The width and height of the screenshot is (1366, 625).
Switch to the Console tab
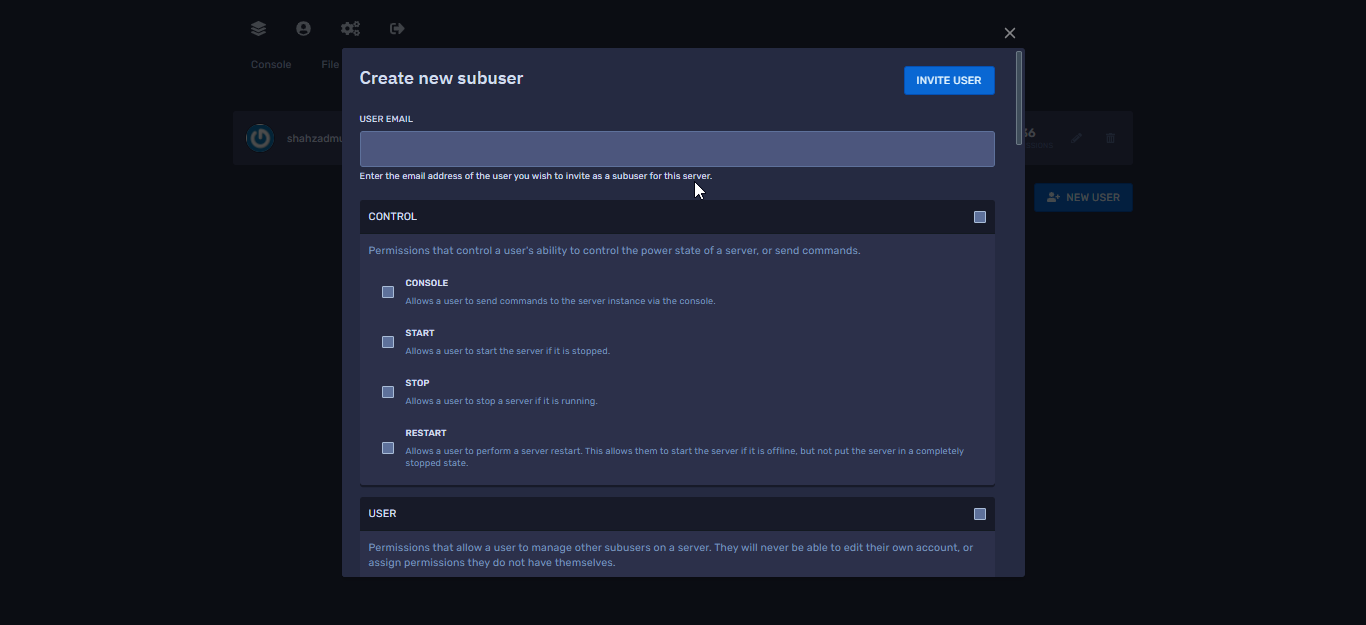(x=271, y=65)
